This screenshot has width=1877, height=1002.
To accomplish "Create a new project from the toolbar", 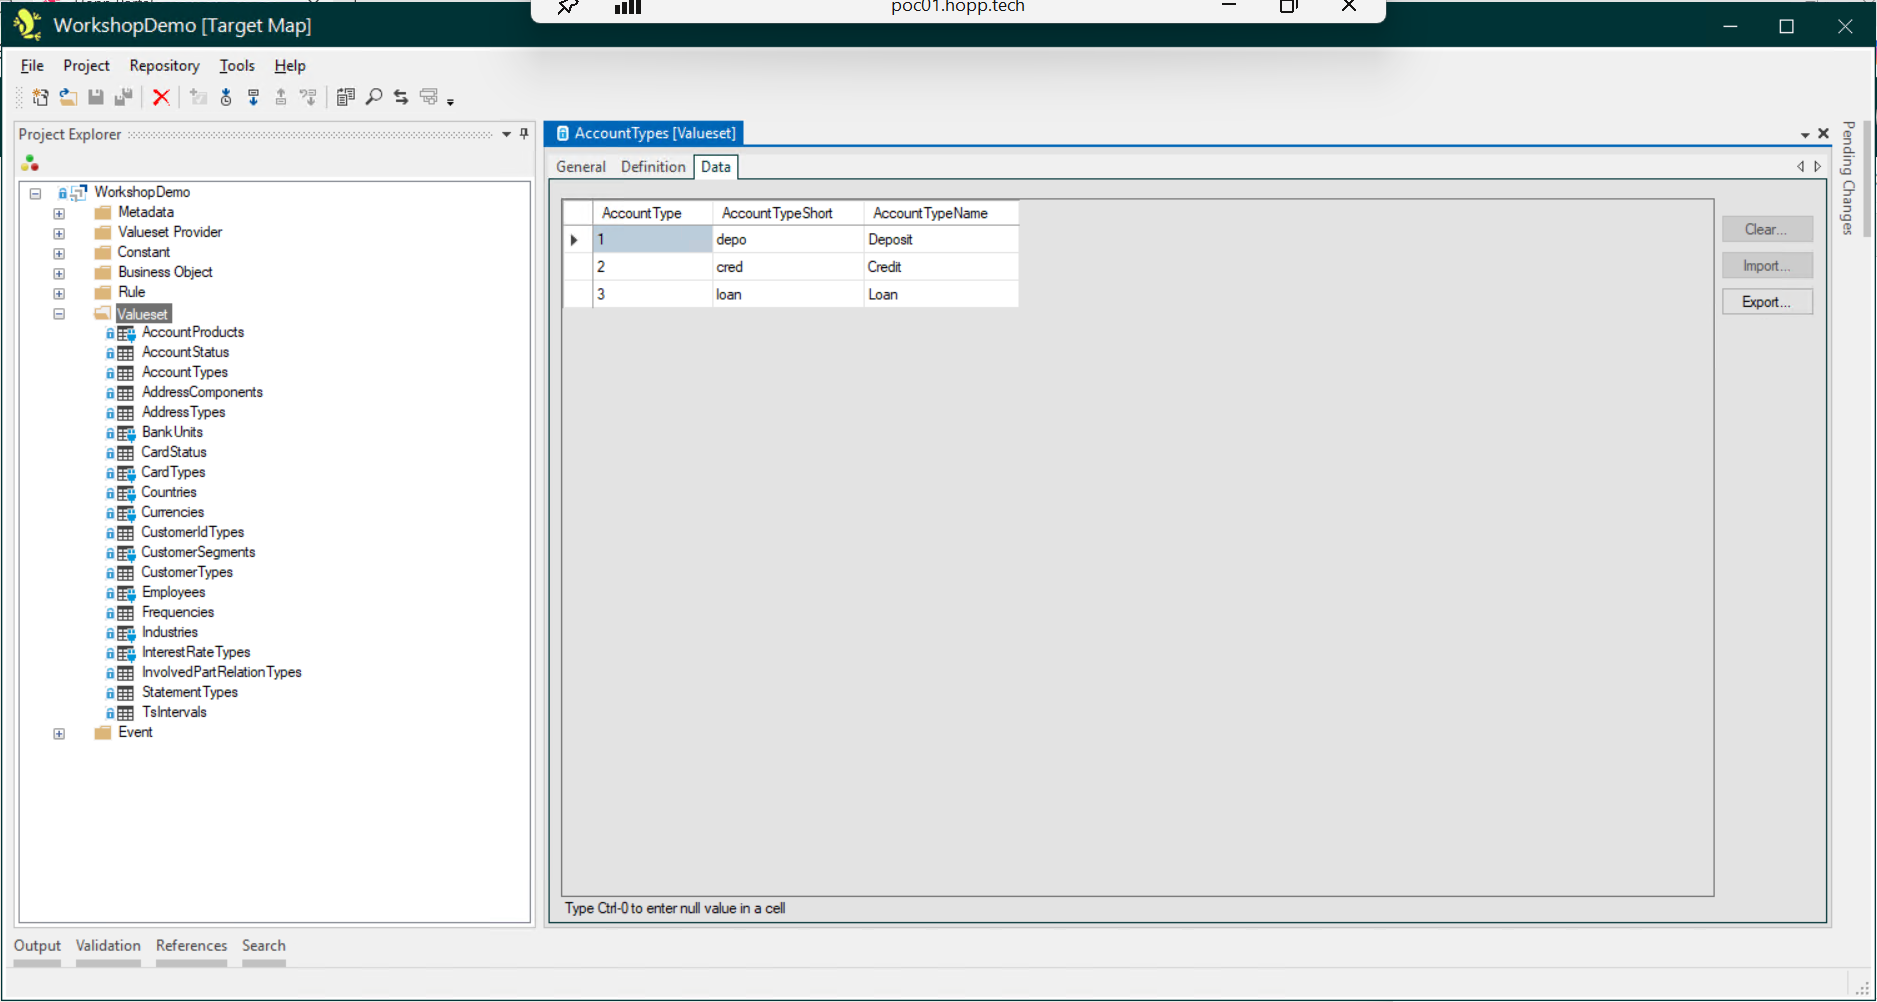I will [41, 97].
